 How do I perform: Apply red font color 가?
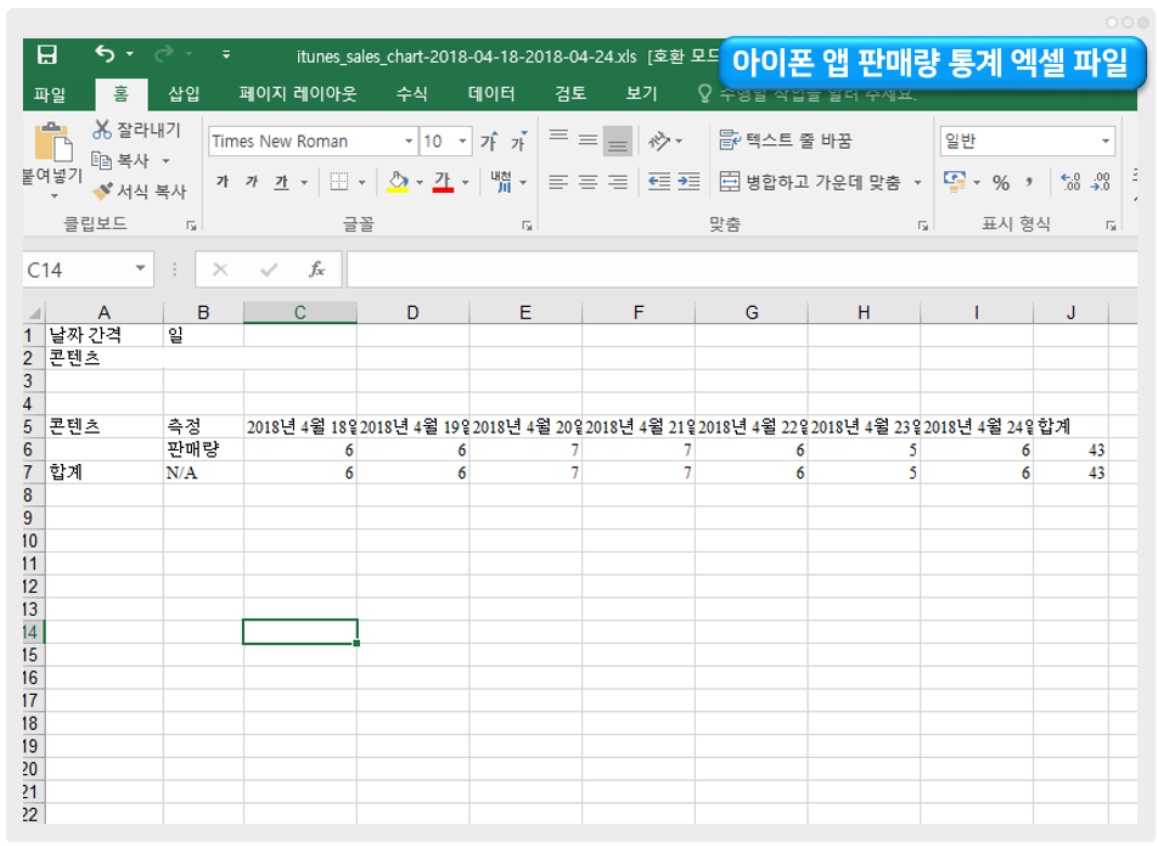(443, 181)
